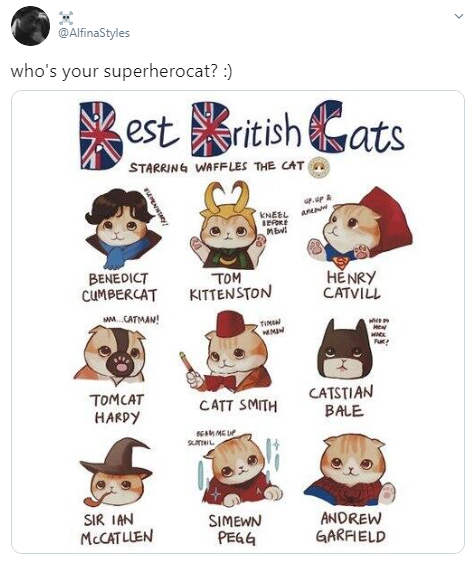Screen dimensions: 474x562
Task: Click the Andrew Garfield spider-suit cat
Action: [351, 470]
